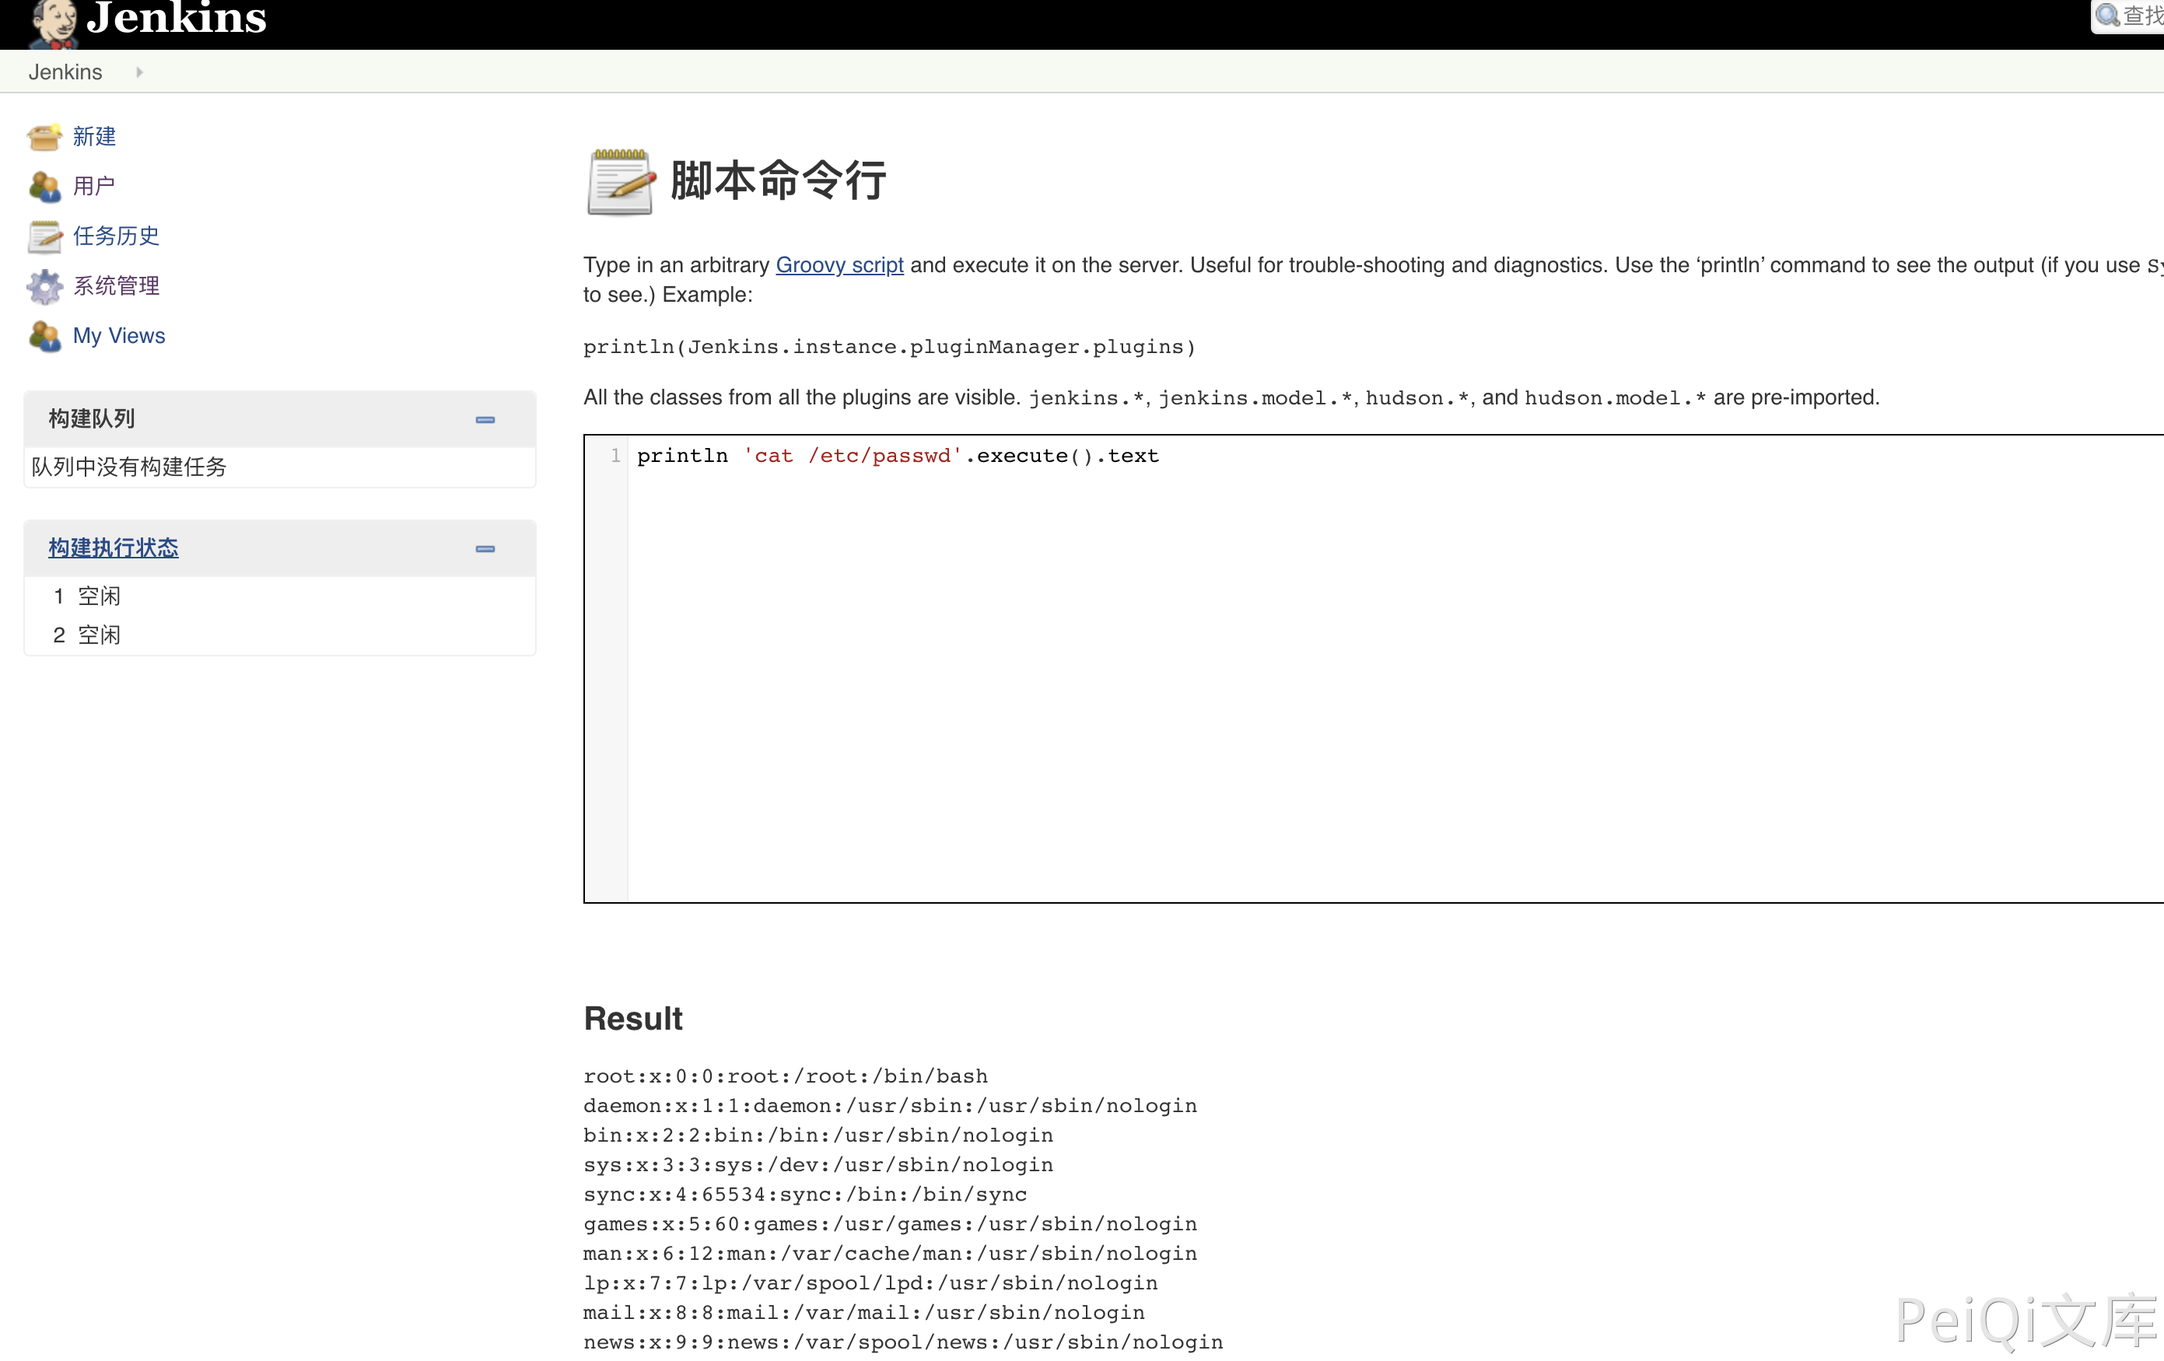Click the Jenkins breadcrumb link
Viewport: 2164px width, 1361px height.
click(65, 72)
